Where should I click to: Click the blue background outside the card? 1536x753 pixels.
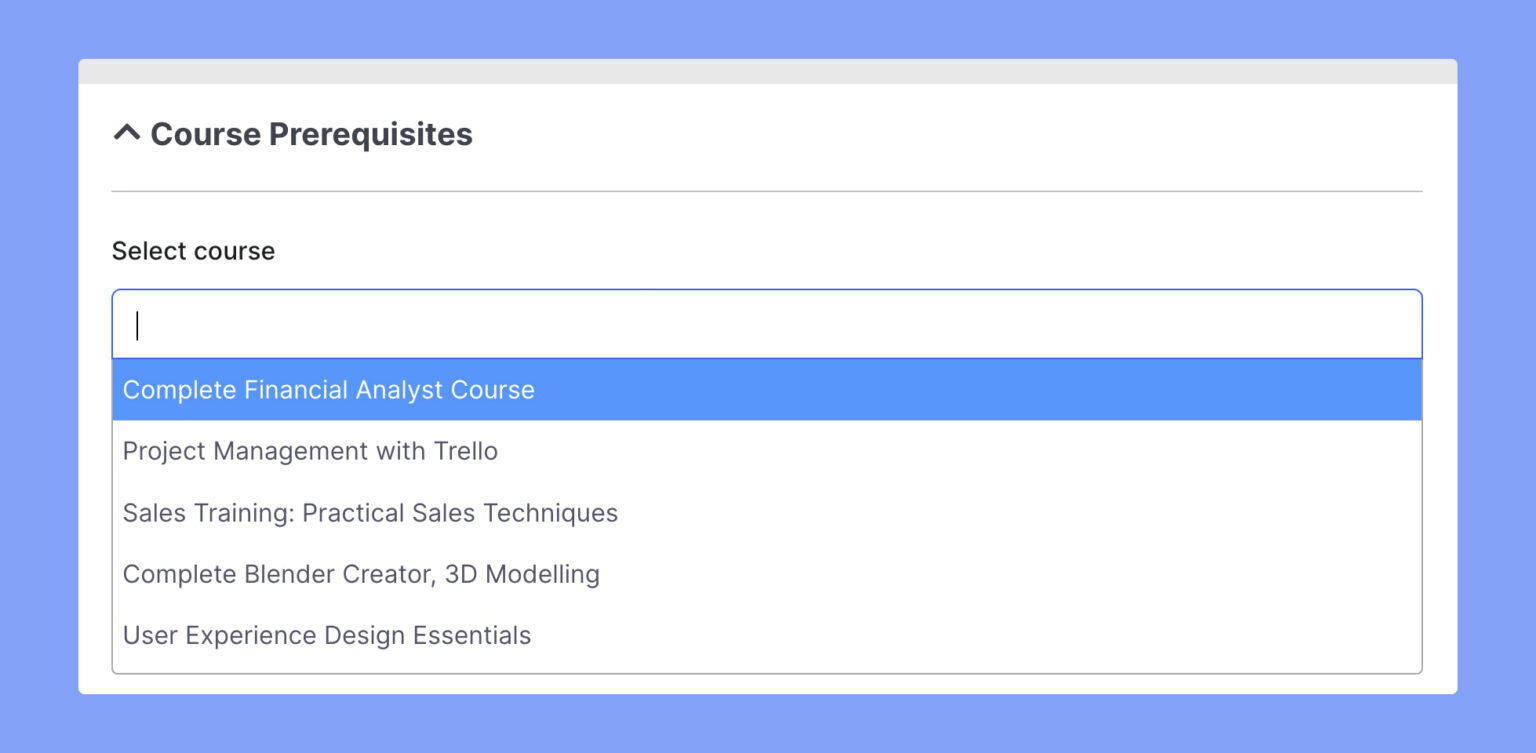pyautogui.click(x=40, y=400)
